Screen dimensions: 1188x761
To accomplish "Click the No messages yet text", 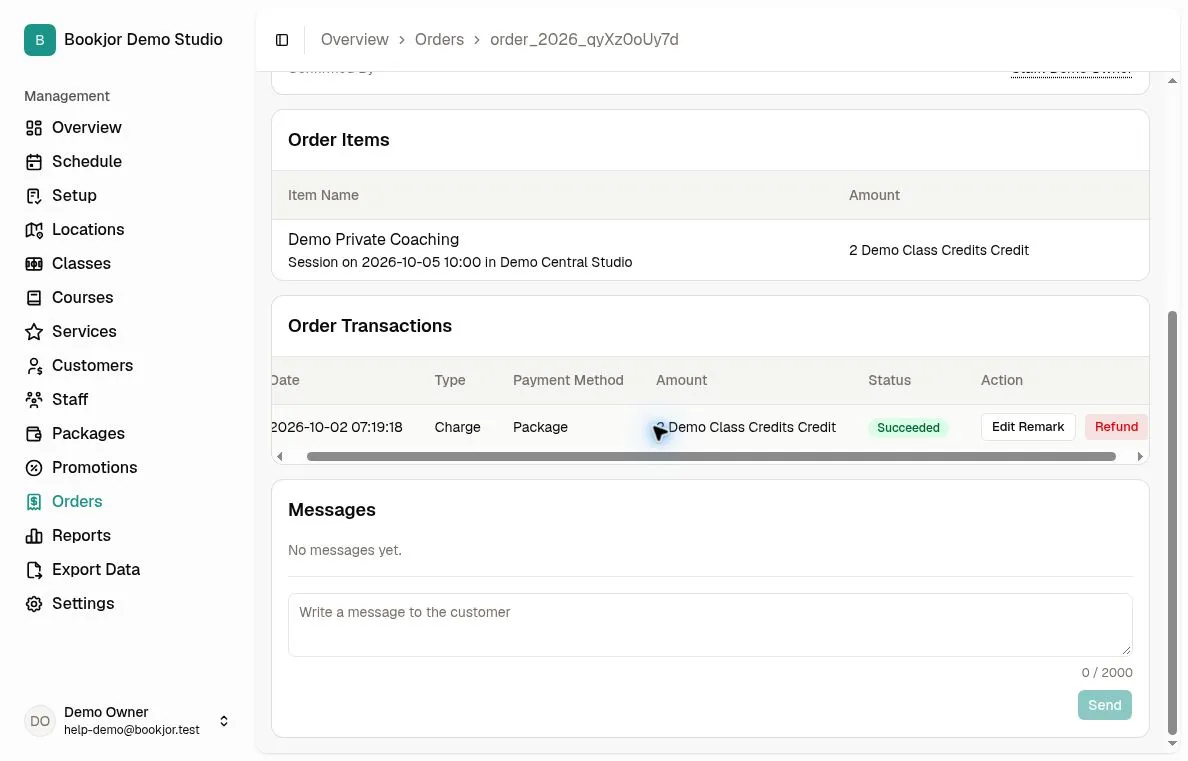I will (x=345, y=550).
